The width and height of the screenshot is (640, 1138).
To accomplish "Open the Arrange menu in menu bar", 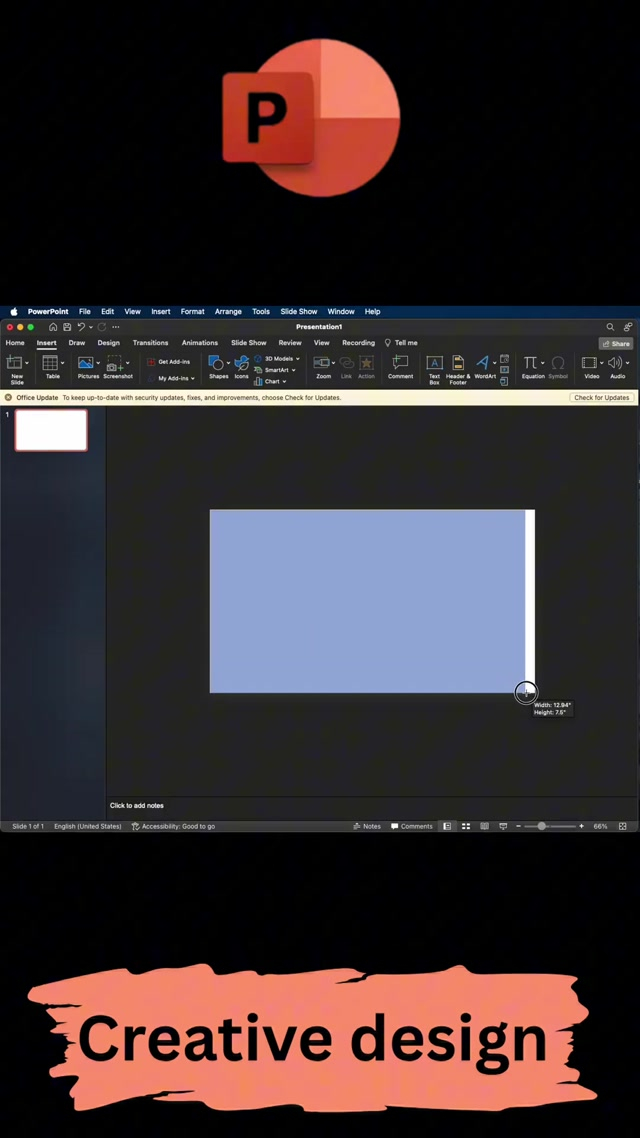I will [x=228, y=311].
